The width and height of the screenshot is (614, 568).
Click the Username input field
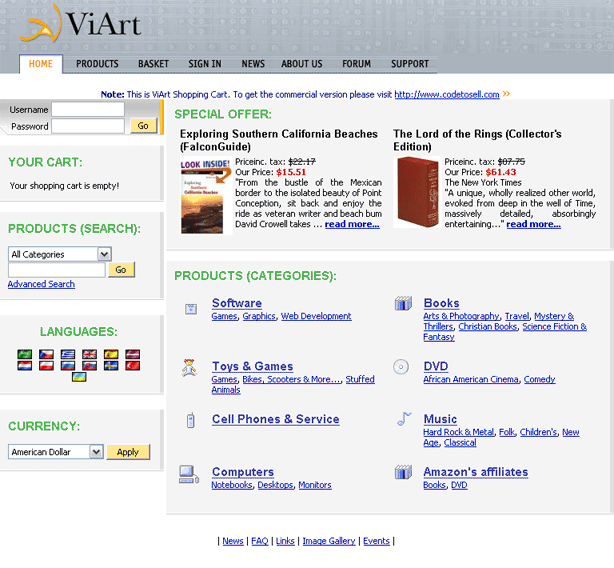pyautogui.click(x=88, y=110)
